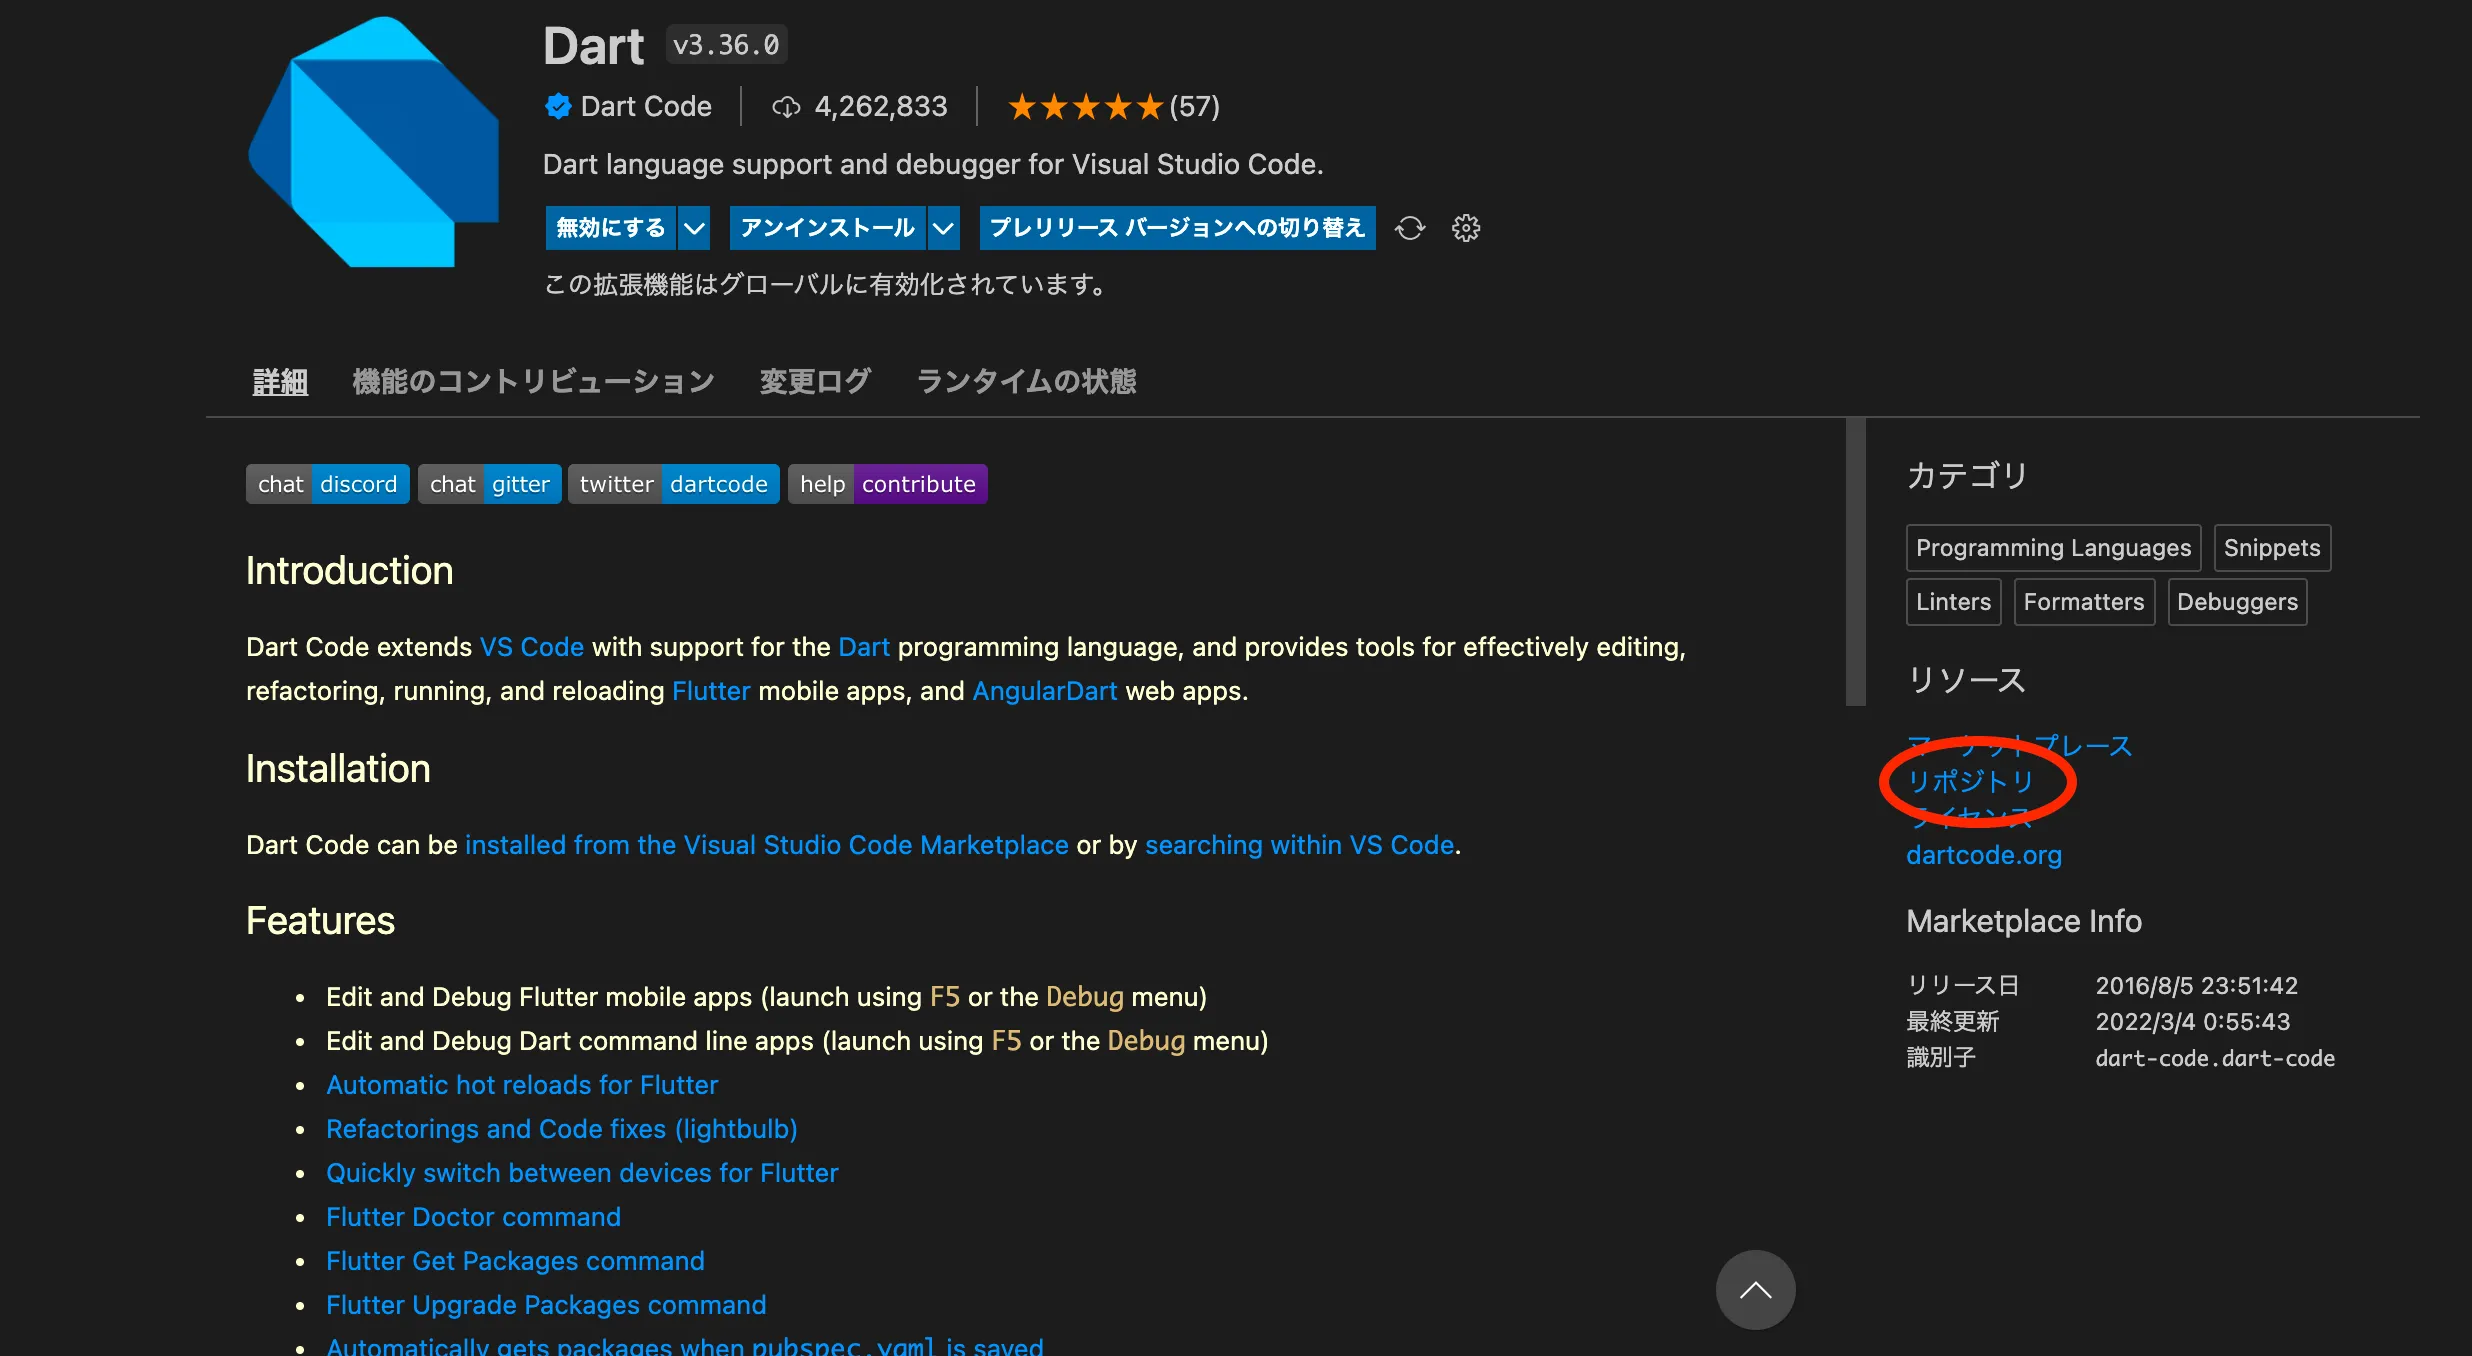Switch to the 変更ログ tab
Screen dimensions: 2472x1356
pos(814,381)
